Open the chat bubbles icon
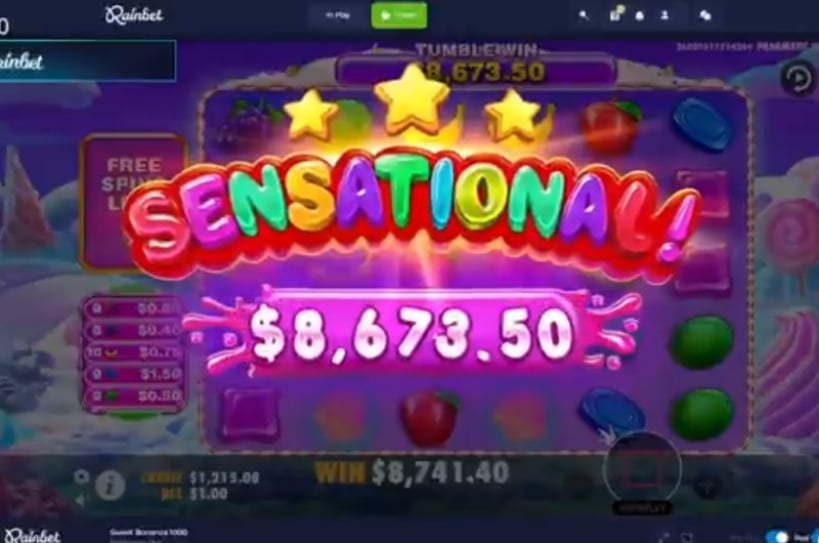Screen dimensions: 819x543 pos(705,16)
